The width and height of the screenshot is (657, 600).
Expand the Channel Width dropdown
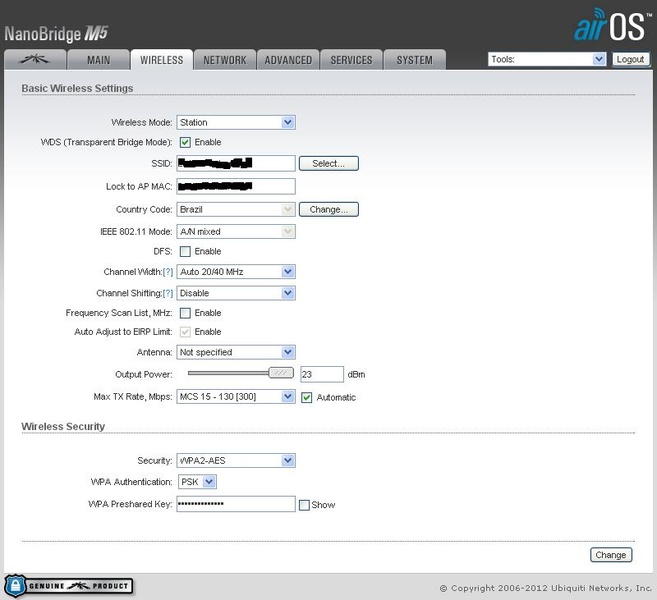[236, 272]
